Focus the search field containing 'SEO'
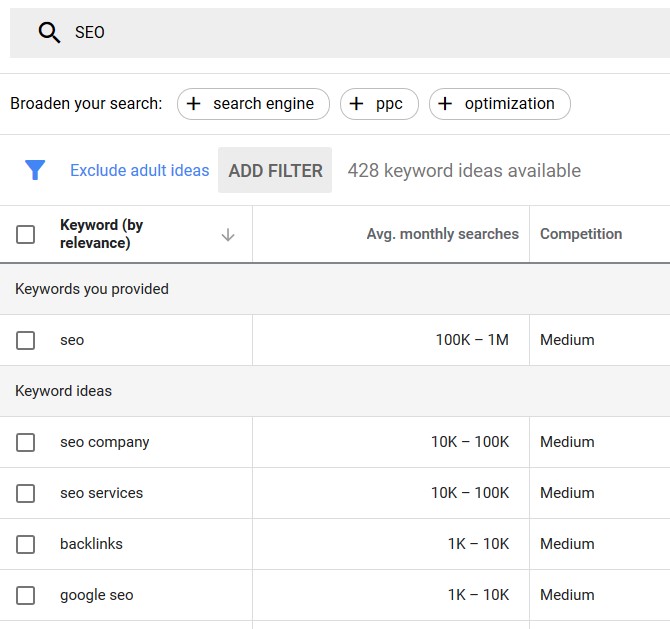This screenshot has width=670, height=629. [x=350, y=33]
